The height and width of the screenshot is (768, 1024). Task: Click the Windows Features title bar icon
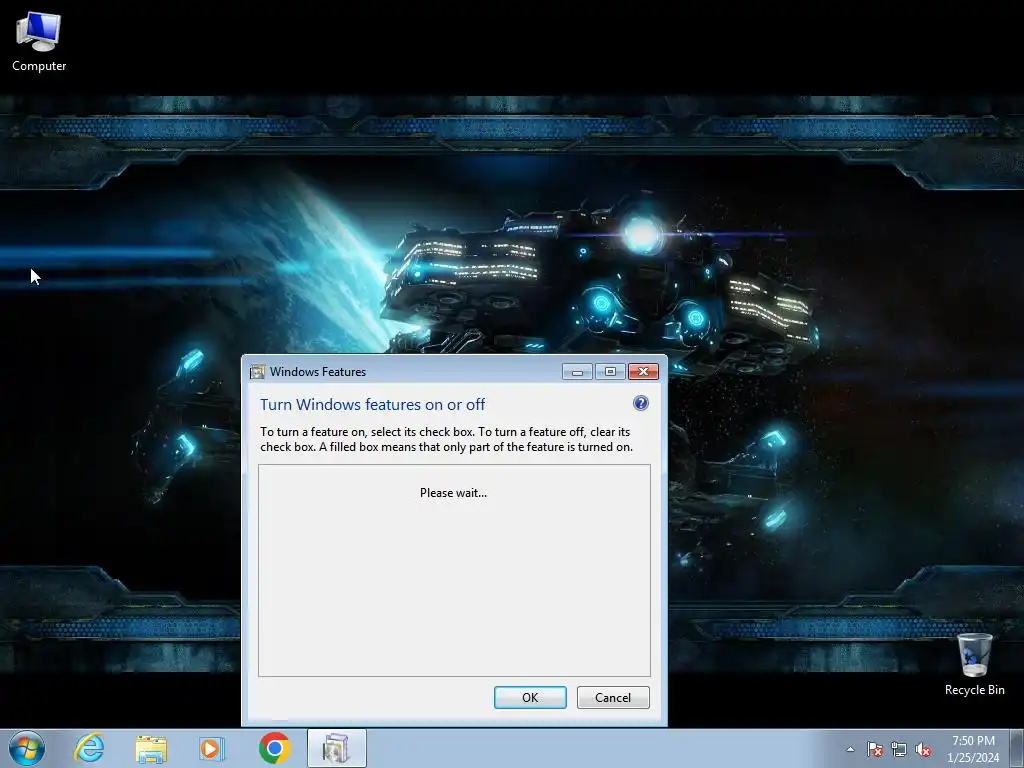[257, 372]
